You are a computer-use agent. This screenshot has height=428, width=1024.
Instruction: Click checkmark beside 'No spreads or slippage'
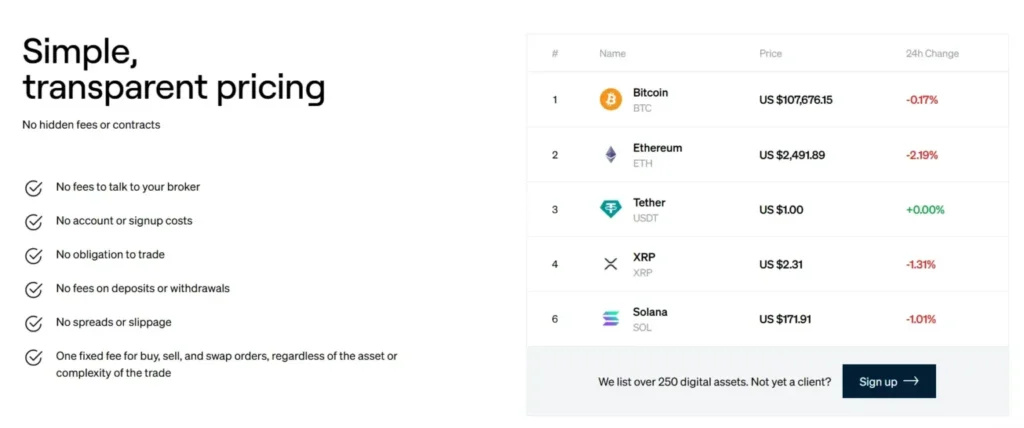[x=34, y=323]
